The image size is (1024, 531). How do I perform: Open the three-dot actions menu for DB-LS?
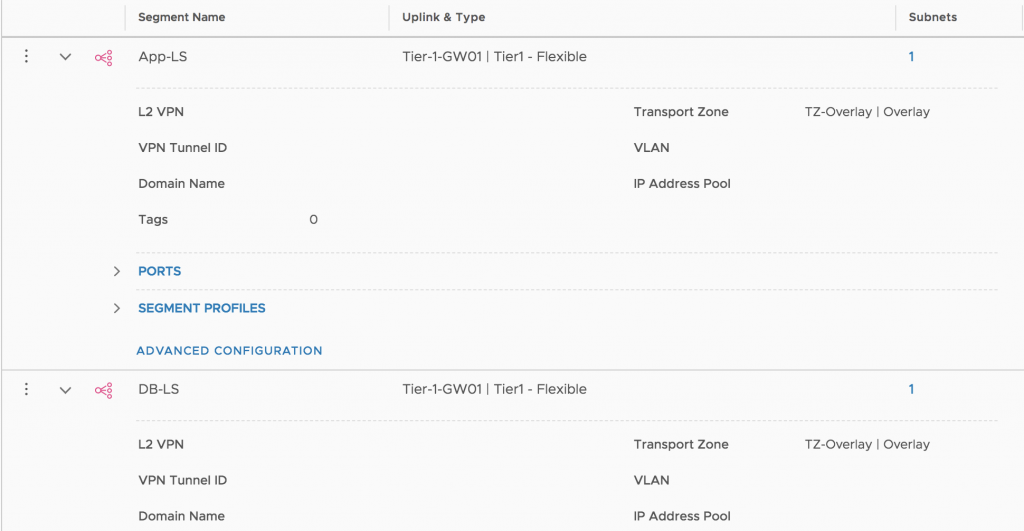(26, 389)
